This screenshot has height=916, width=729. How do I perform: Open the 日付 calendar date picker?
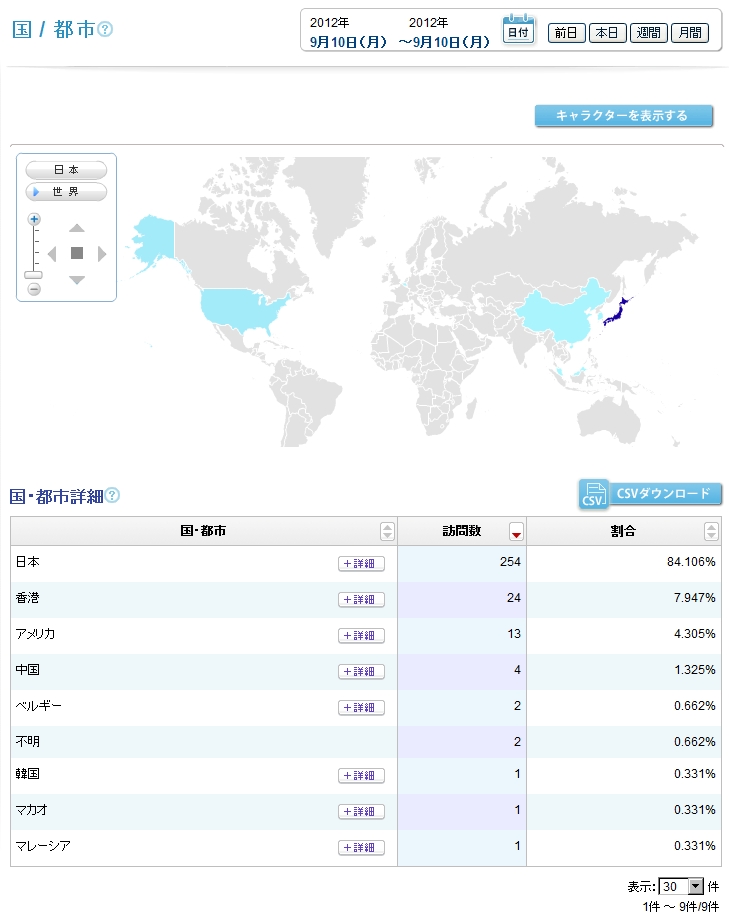coord(518,29)
